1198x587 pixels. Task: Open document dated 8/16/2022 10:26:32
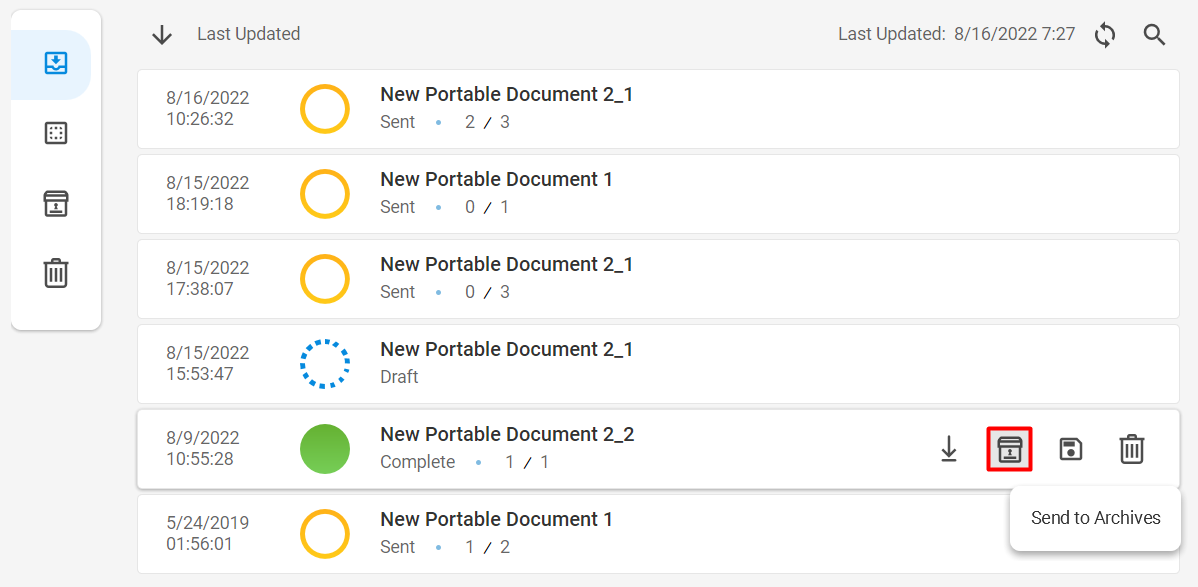coord(658,109)
